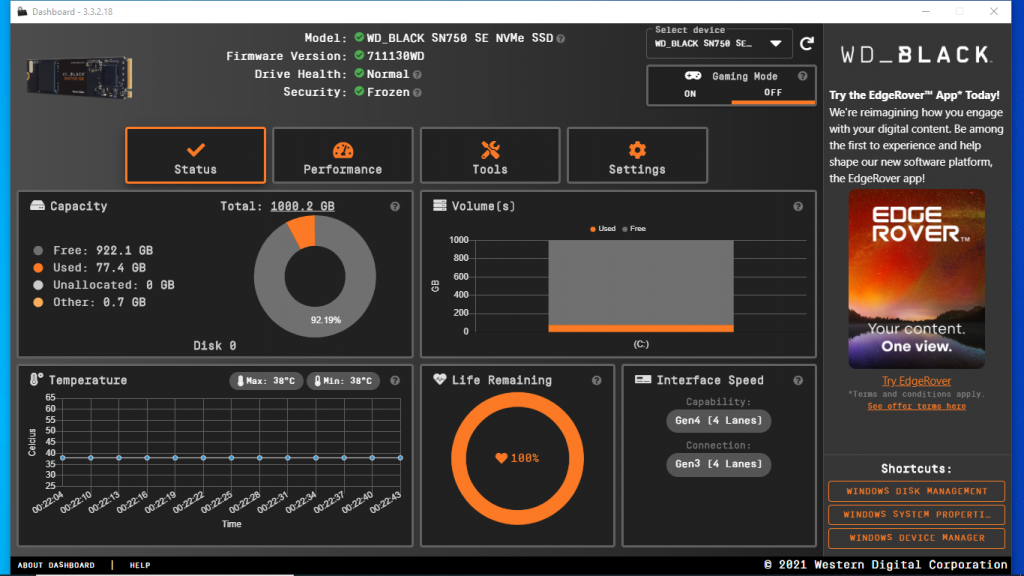Turn Gaming Mode ON
The image size is (1024, 576).
690,93
